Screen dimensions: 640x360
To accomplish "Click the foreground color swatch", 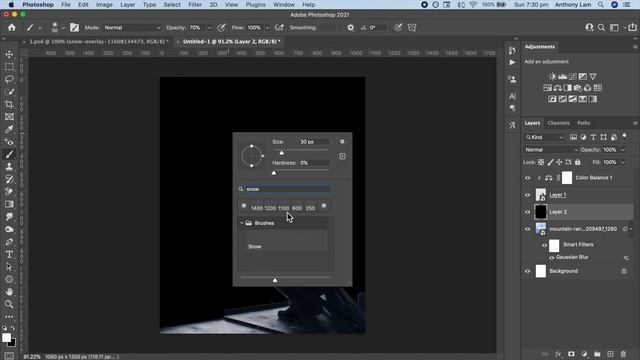I will (6, 338).
